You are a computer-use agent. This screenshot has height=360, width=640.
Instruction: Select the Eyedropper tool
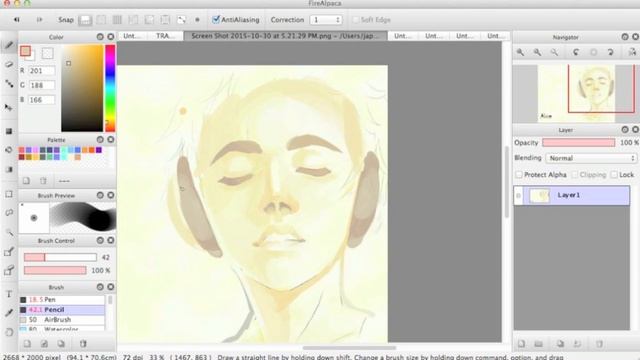click(9, 313)
